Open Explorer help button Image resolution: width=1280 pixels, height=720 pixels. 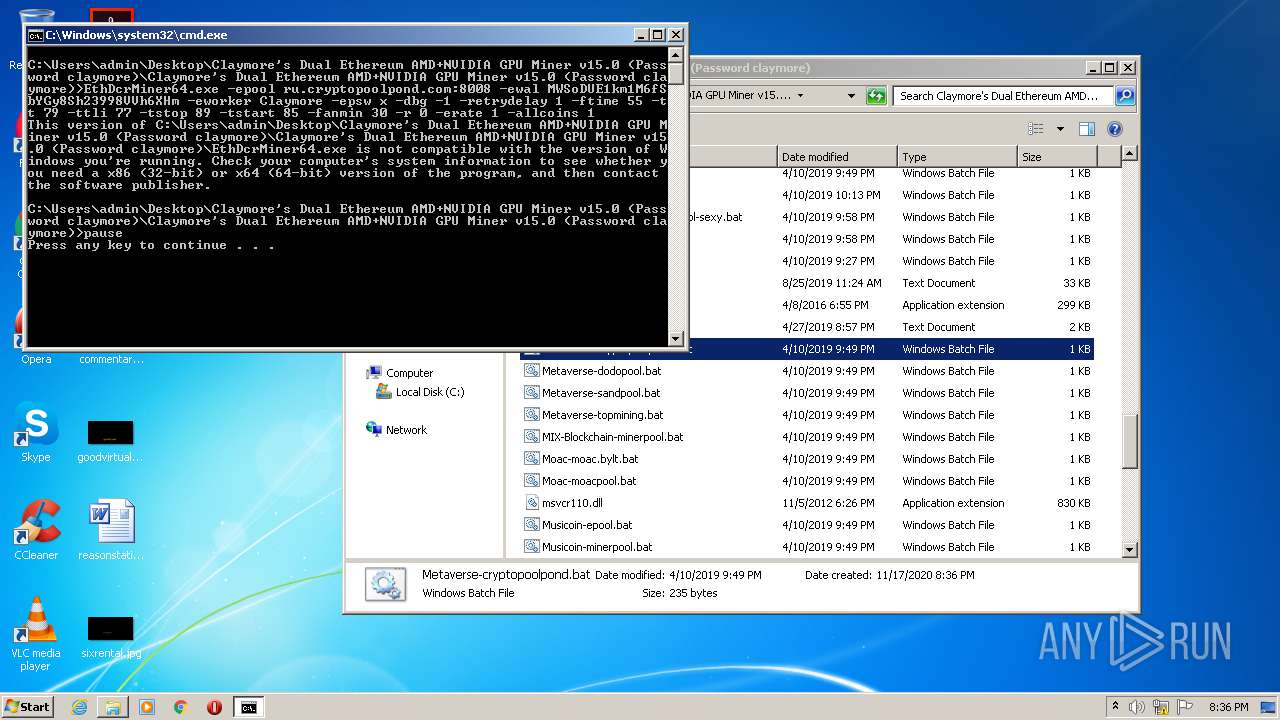(x=1115, y=129)
